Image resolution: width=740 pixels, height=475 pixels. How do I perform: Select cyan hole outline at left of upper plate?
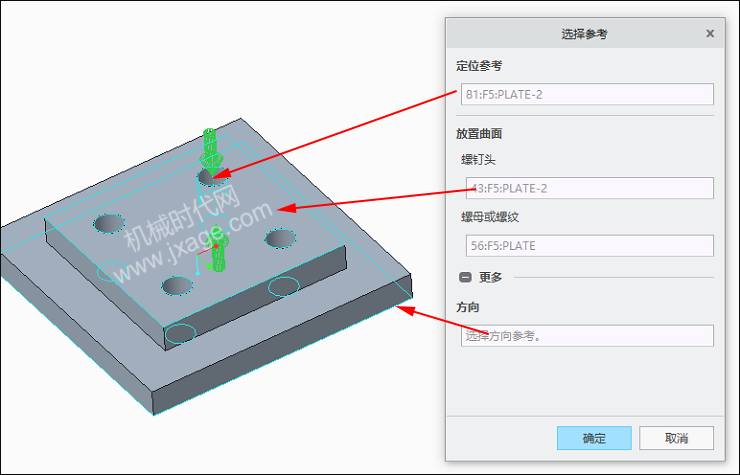112,271
